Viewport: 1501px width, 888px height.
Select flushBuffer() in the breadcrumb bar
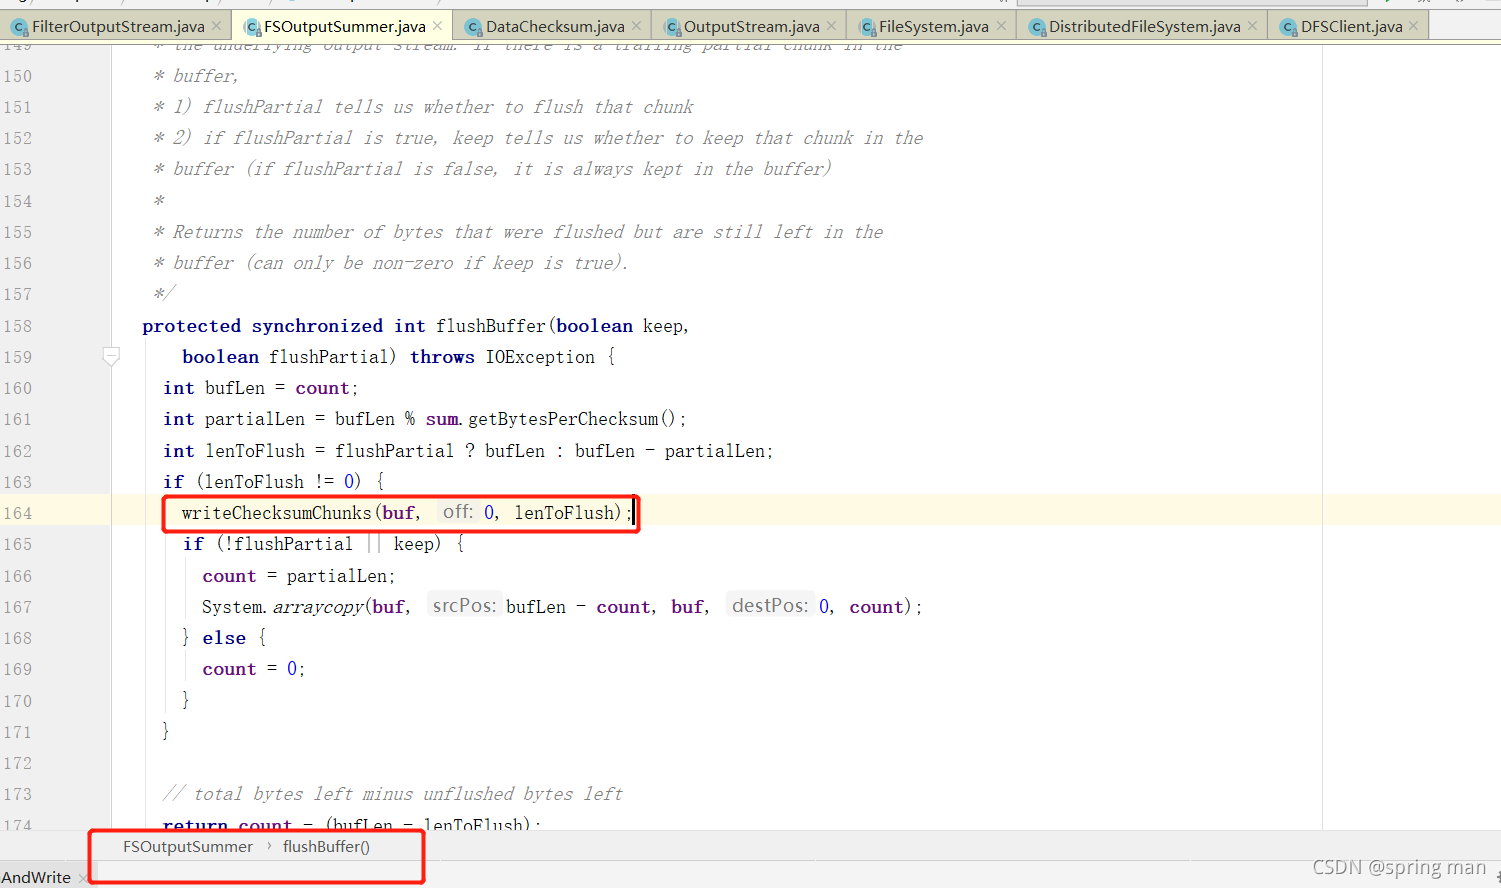[326, 847]
